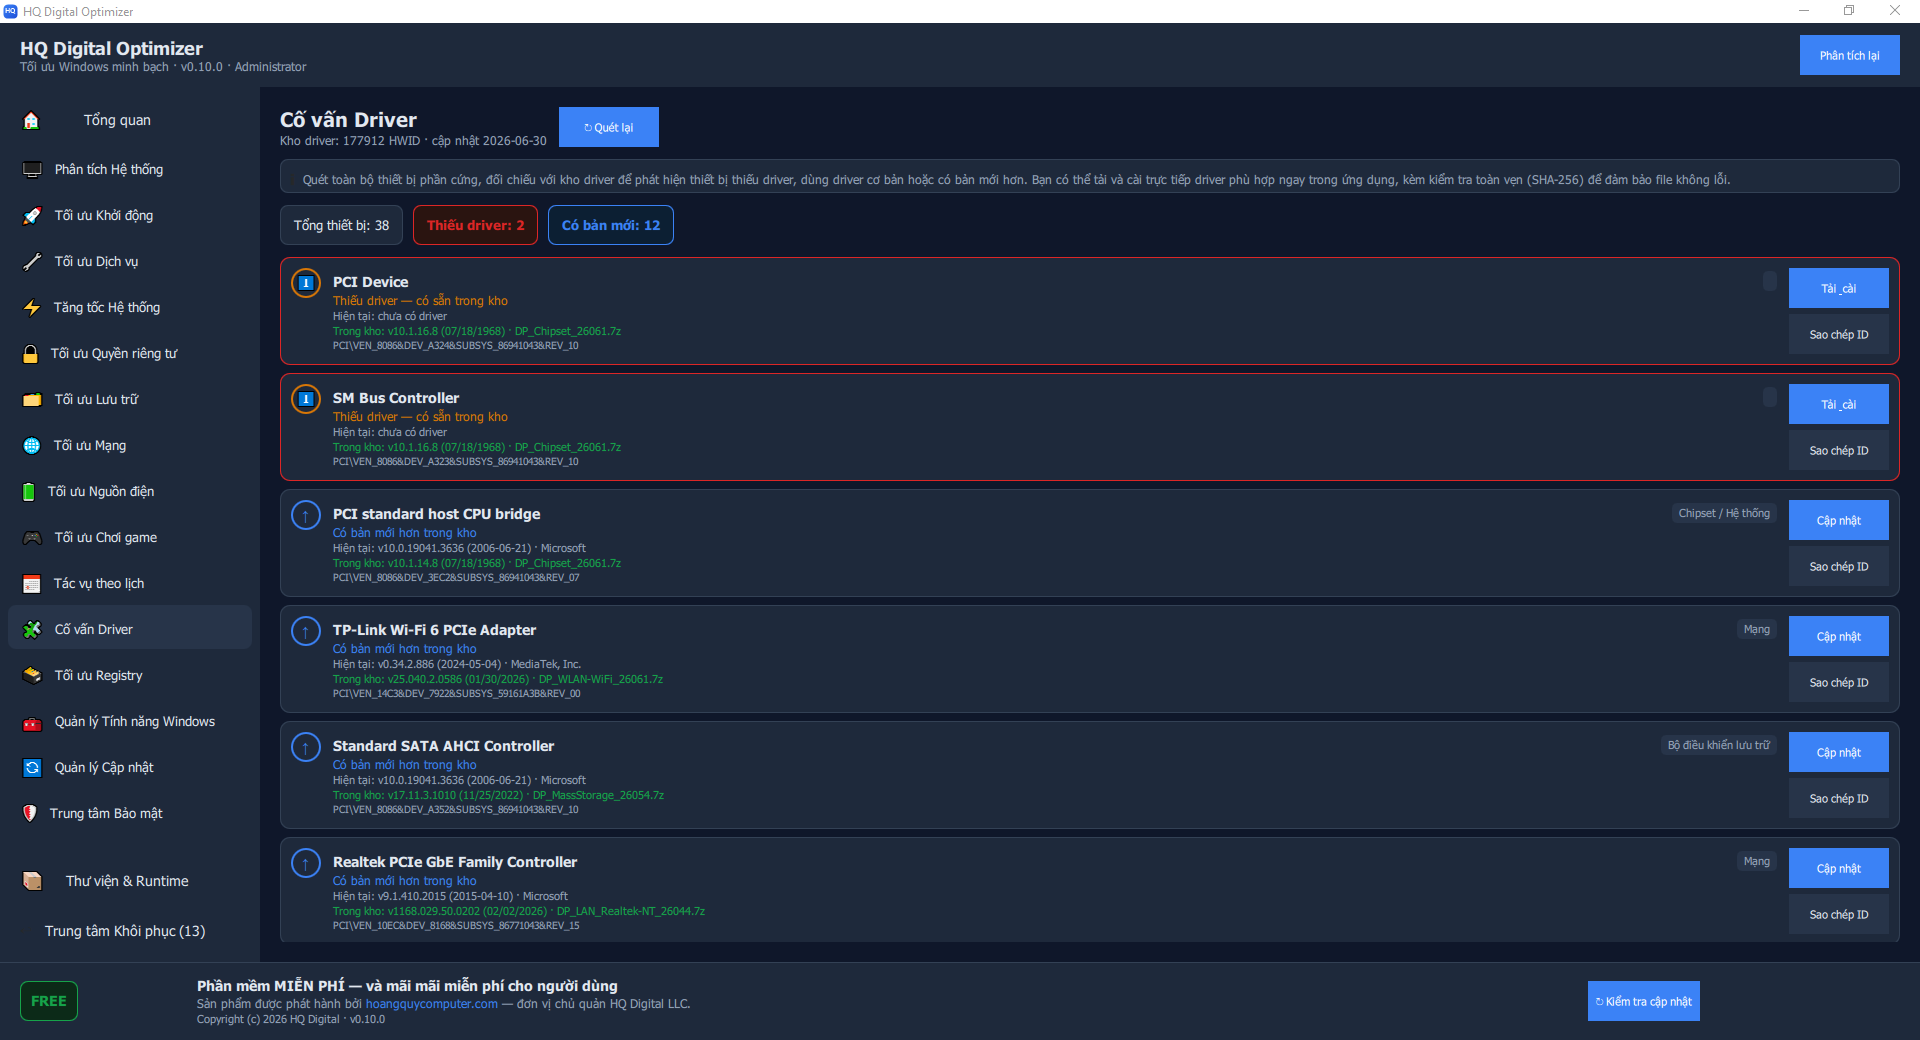This screenshot has width=1920, height=1040.
Task: Click Tải_cài for SM Bus Controller
Action: point(1838,404)
